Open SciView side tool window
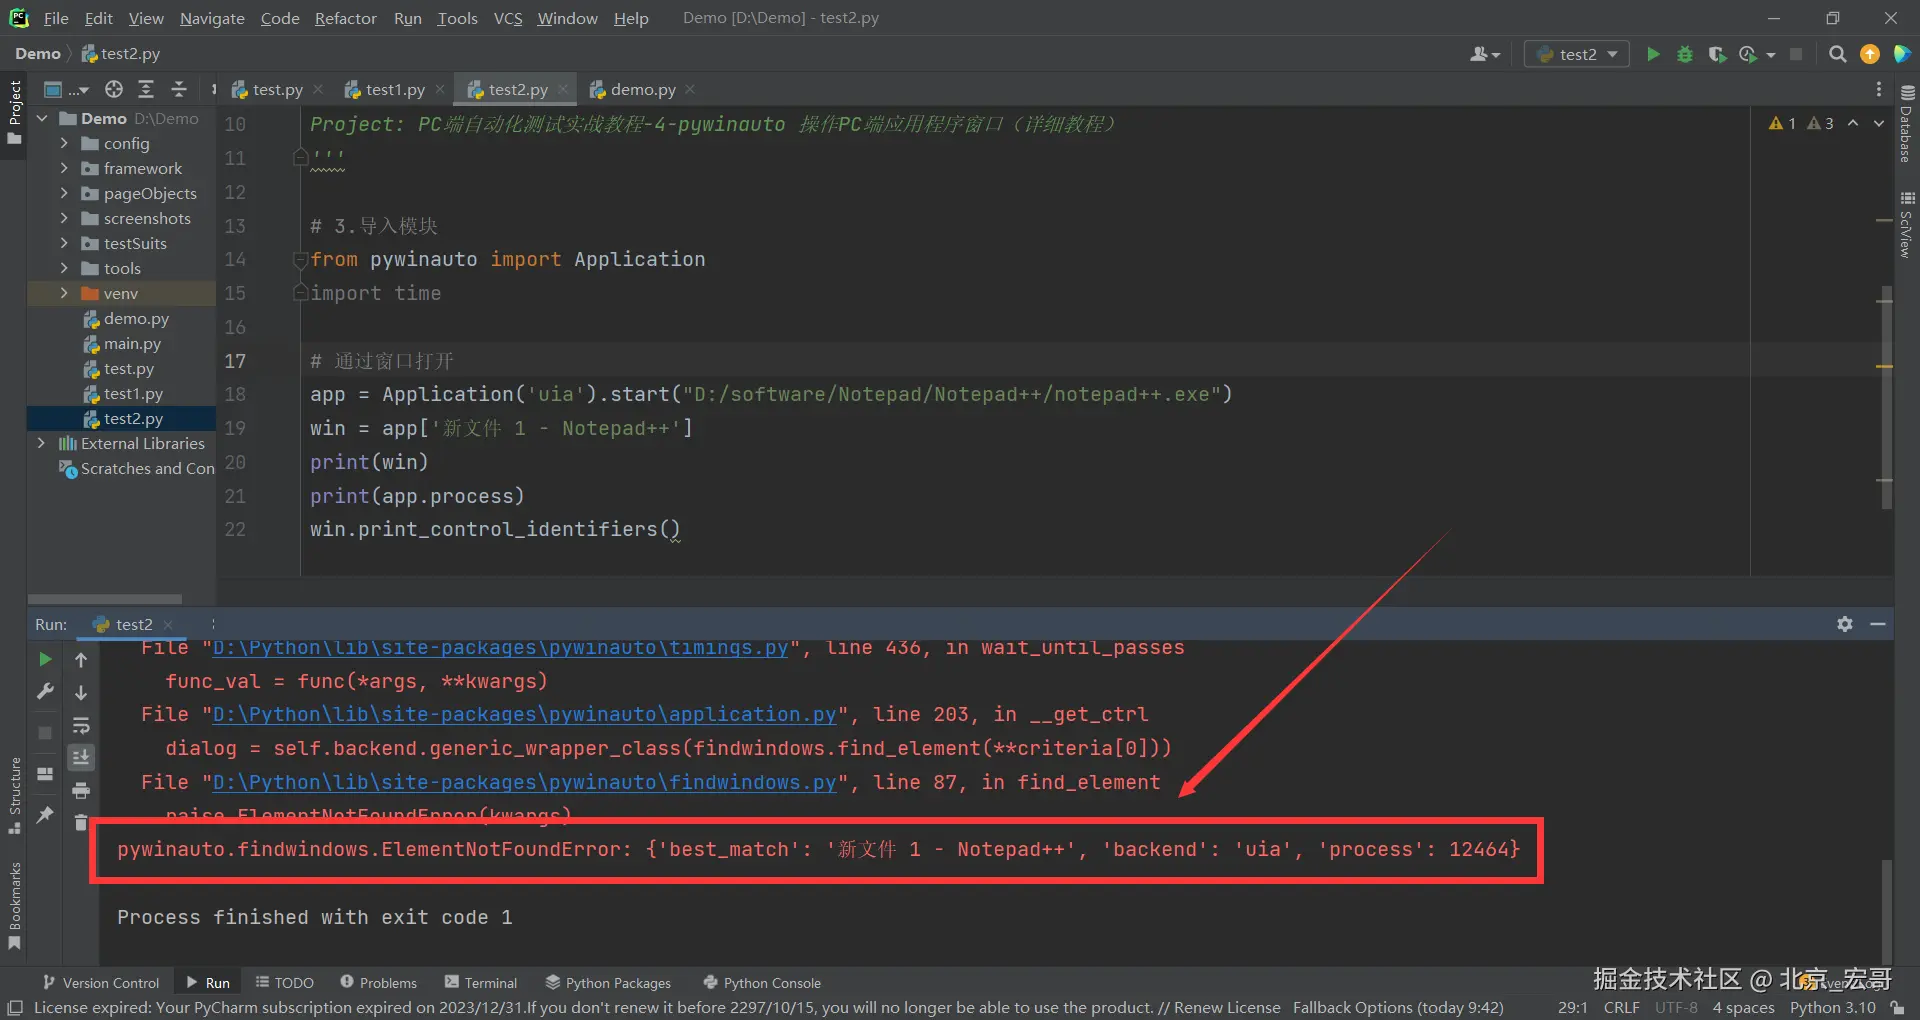Viewport: 1920px width, 1020px height. [x=1907, y=224]
